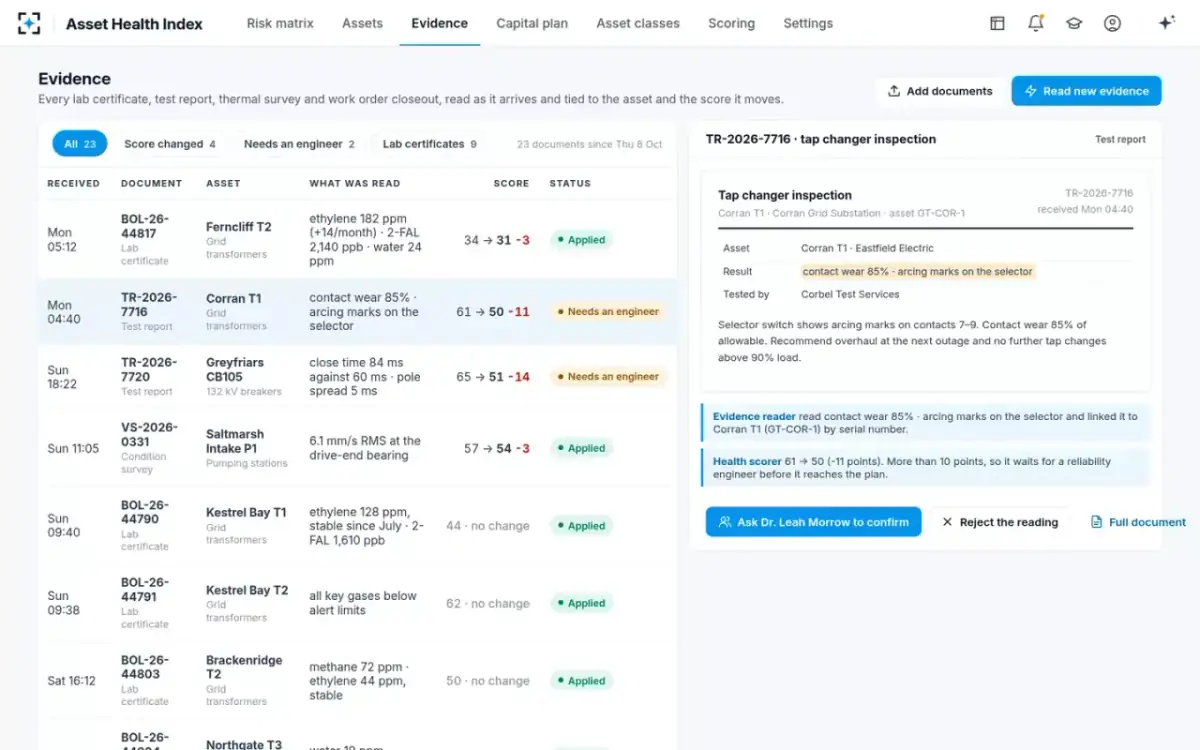Select document BOL-26-44790 row
This screenshot has height=750, width=1200.
(x=357, y=526)
